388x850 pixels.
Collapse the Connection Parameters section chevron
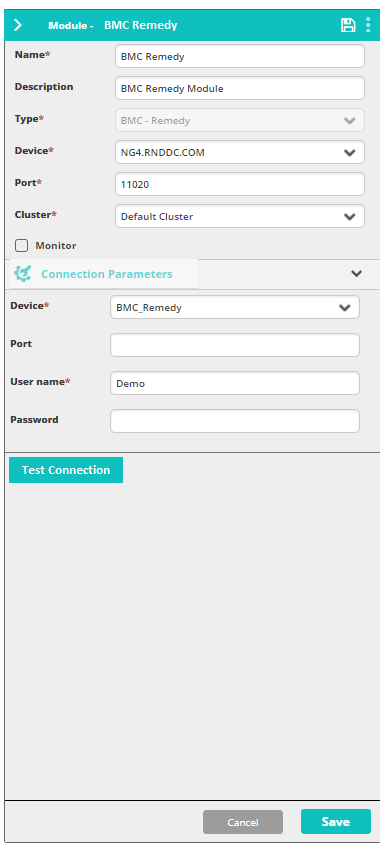coord(356,274)
